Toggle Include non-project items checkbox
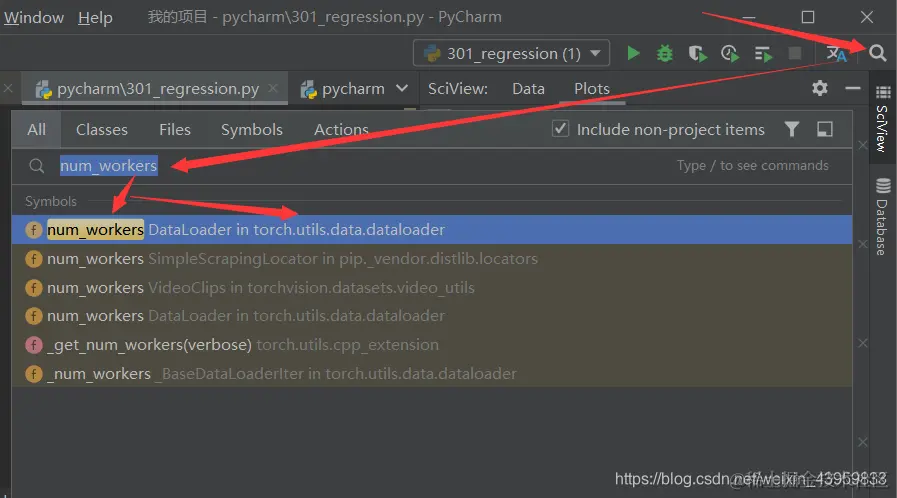Screen dimensions: 897x498 pos(560,129)
